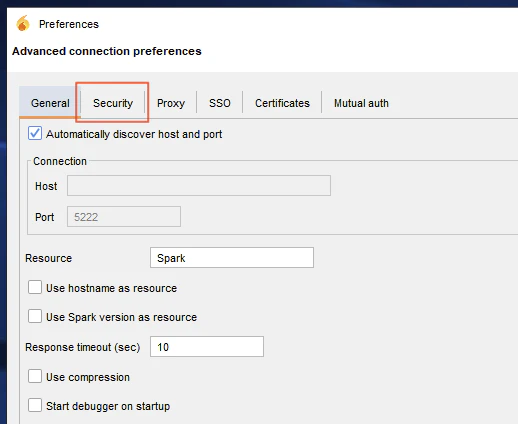This screenshot has width=518, height=424.
Task: Click the Advanced connection preferences heading
Action: click(x=107, y=51)
